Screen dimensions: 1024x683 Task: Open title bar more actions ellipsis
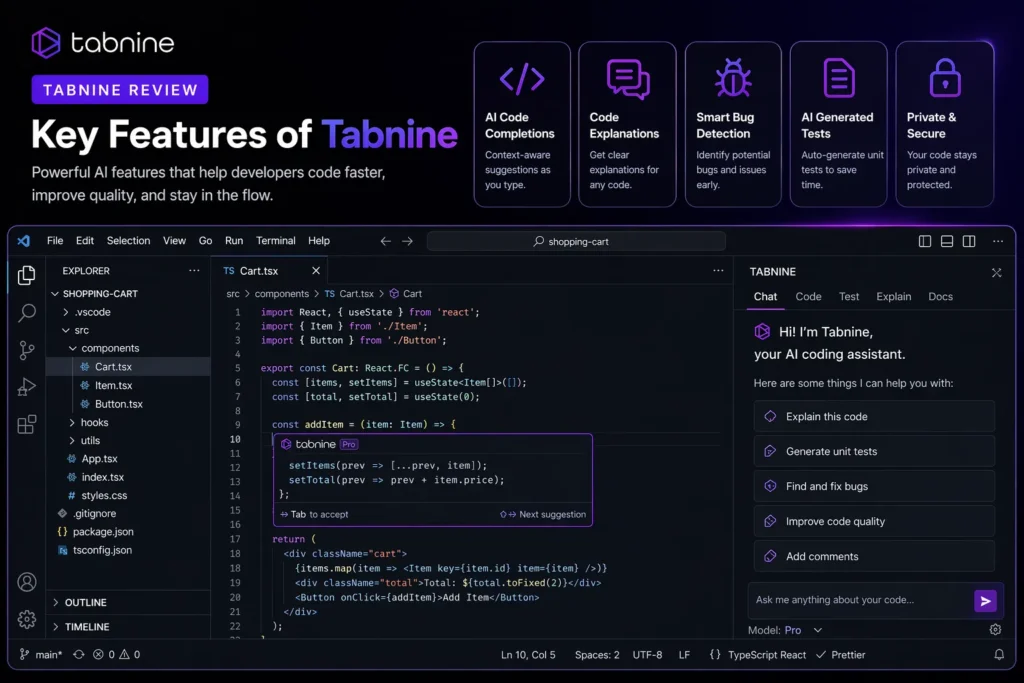pyautogui.click(x=998, y=241)
